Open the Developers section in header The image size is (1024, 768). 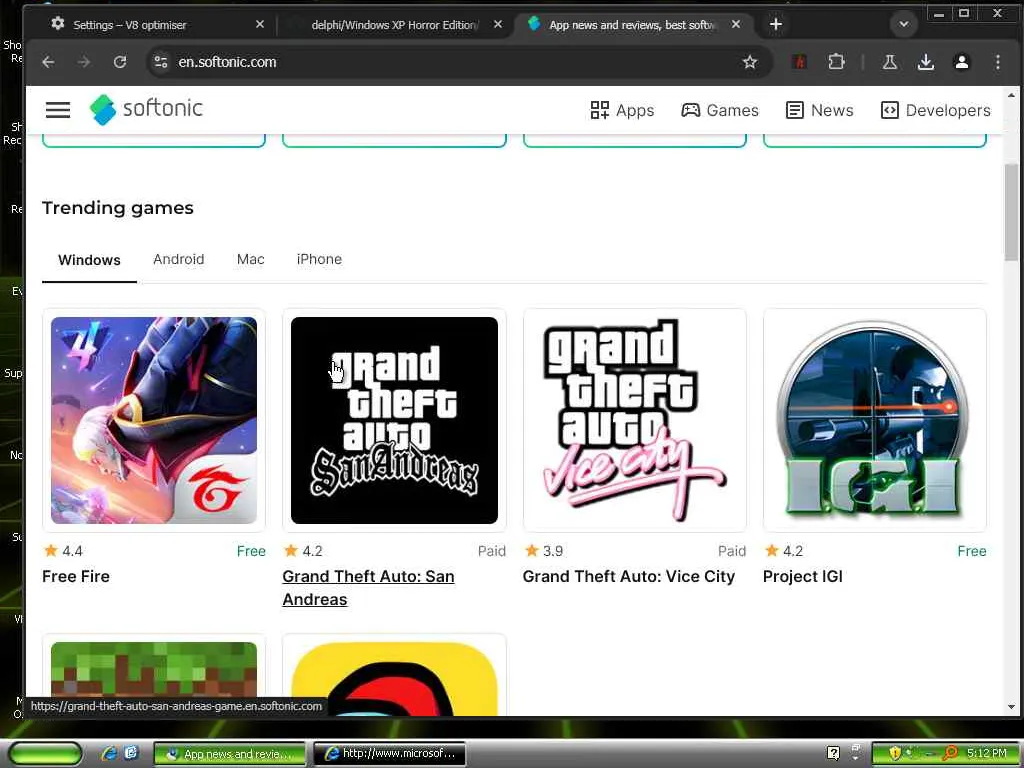click(x=935, y=110)
